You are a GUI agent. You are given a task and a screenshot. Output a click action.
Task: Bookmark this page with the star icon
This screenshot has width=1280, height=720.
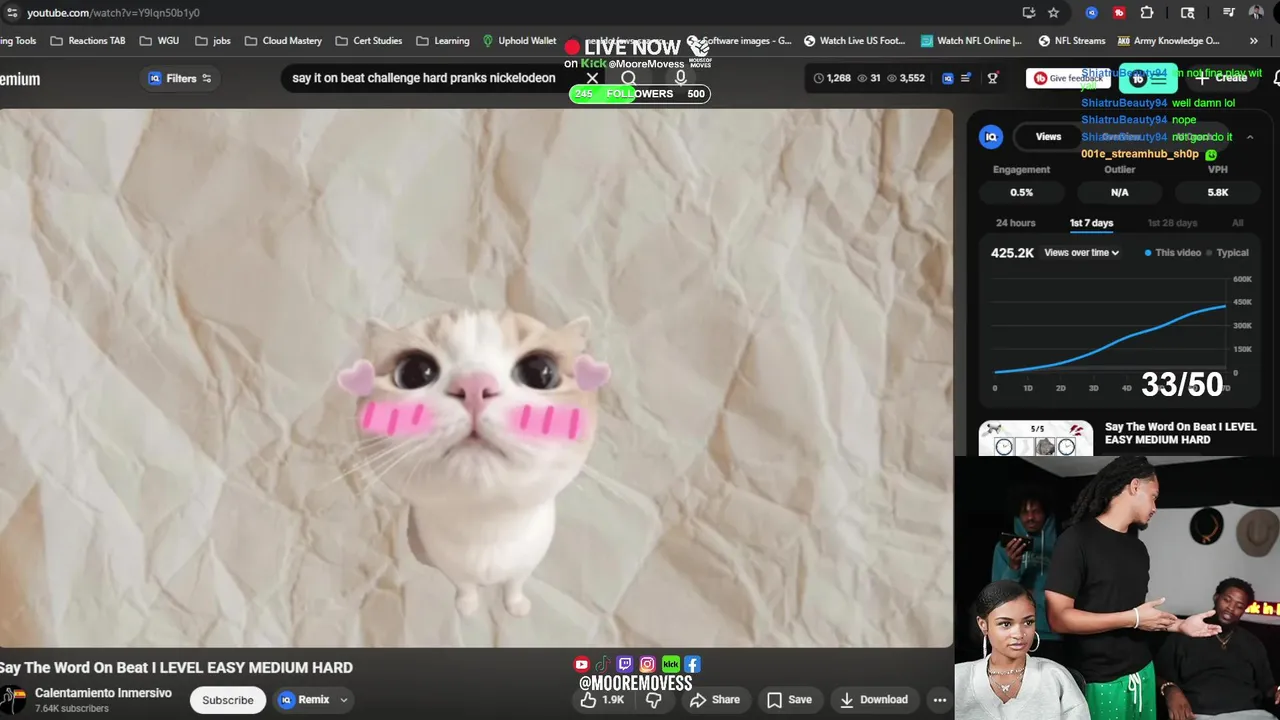[1053, 13]
